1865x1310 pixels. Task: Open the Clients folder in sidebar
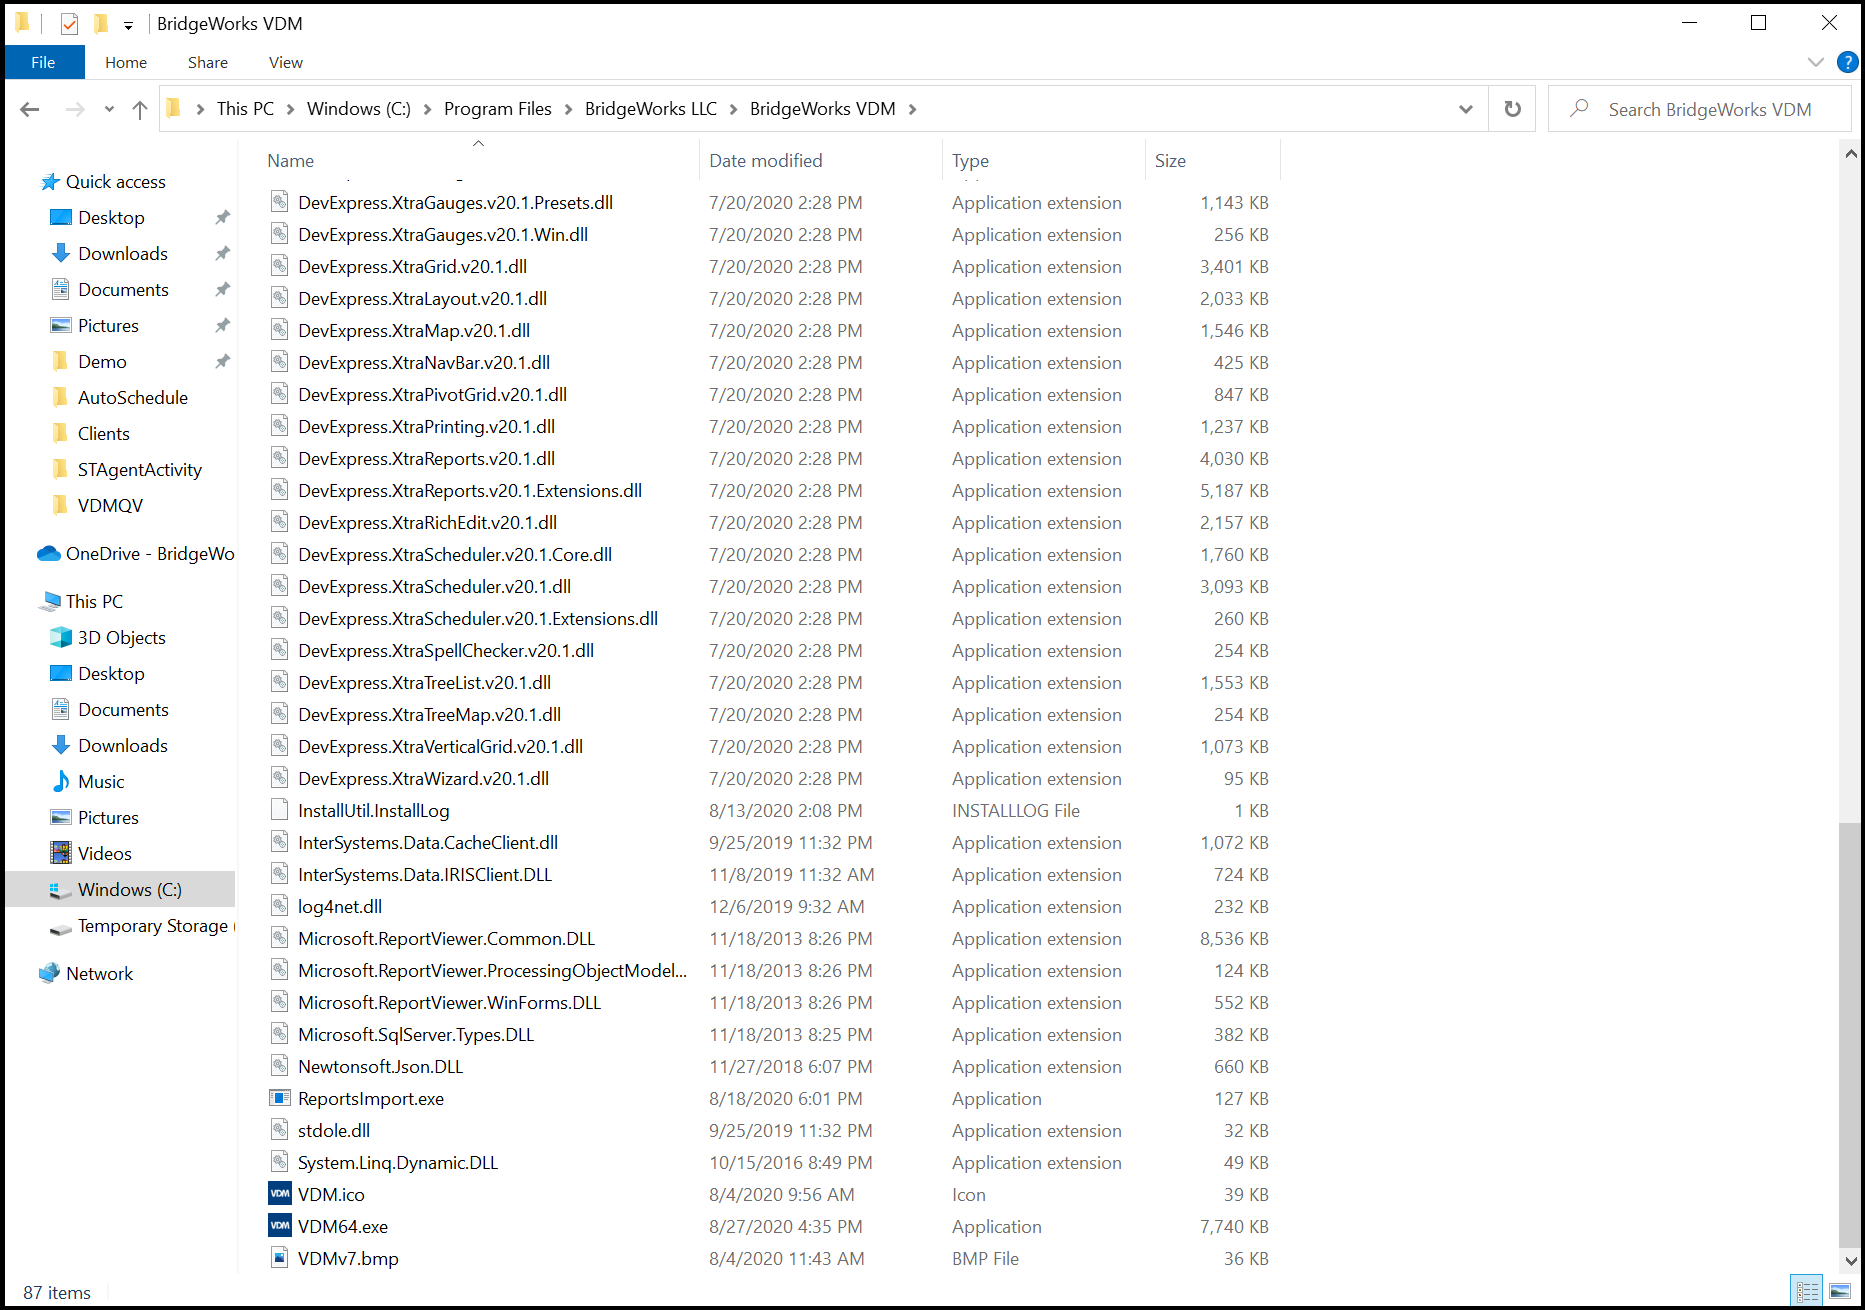click(x=104, y=434)
